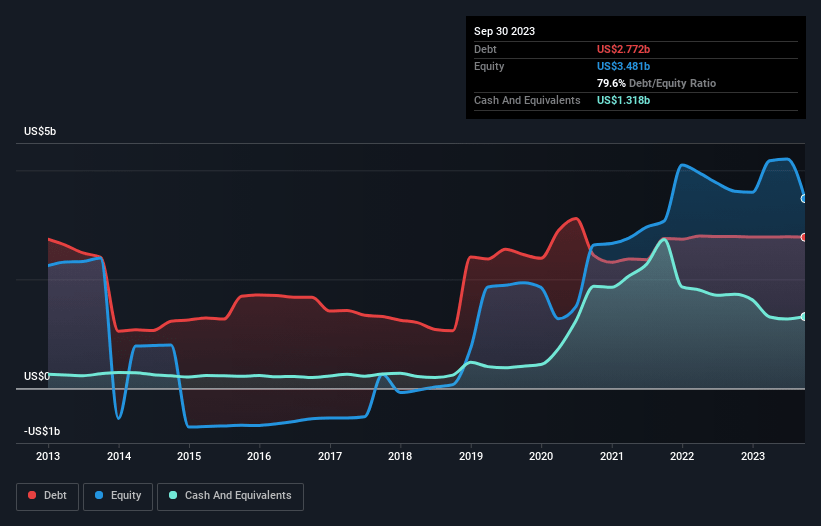This screenshot has width=821, height=526.
Task: Select the 2013 x-axis label
Action: point(48,456)
